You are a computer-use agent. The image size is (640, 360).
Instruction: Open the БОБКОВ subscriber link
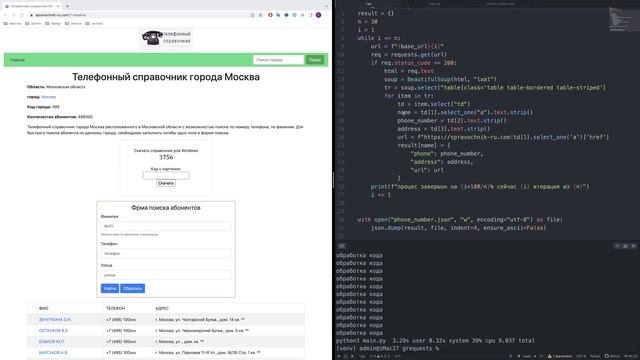[x=51, y=342]
